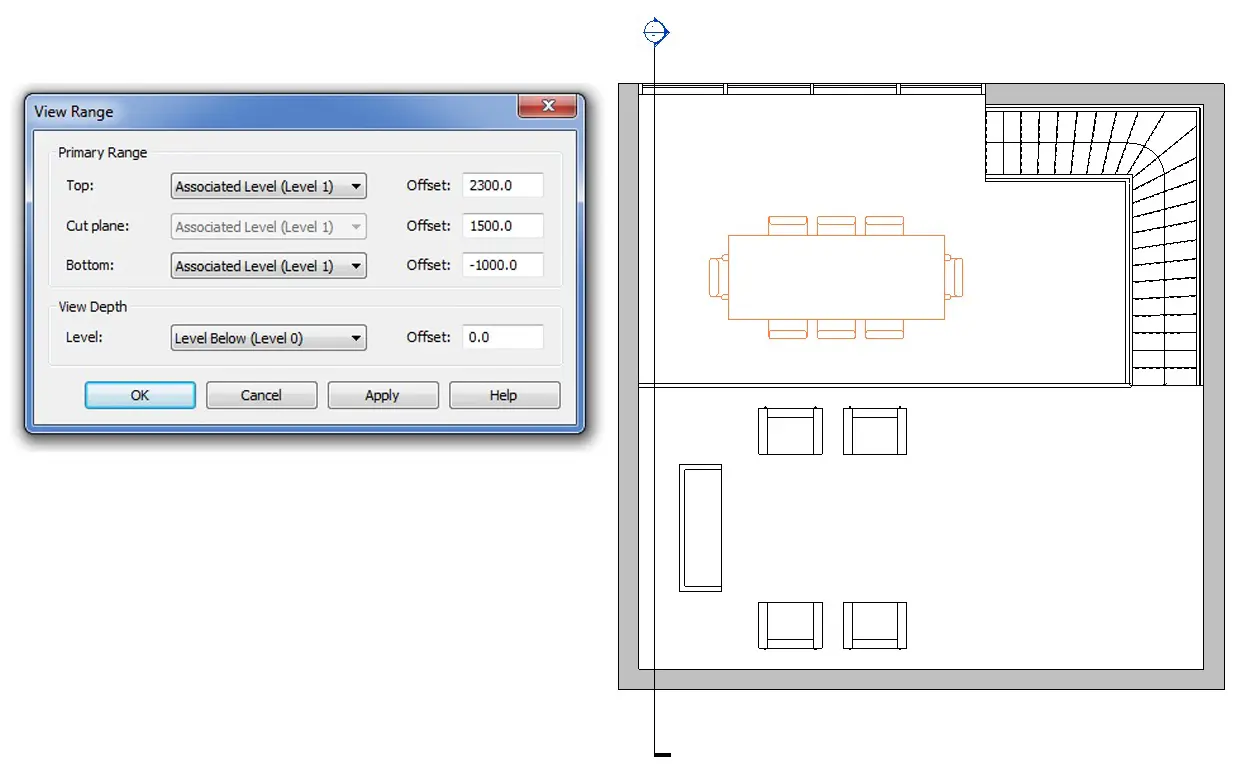
Task: Open the Cut plane level dropdown
Action: coord(268,227)
